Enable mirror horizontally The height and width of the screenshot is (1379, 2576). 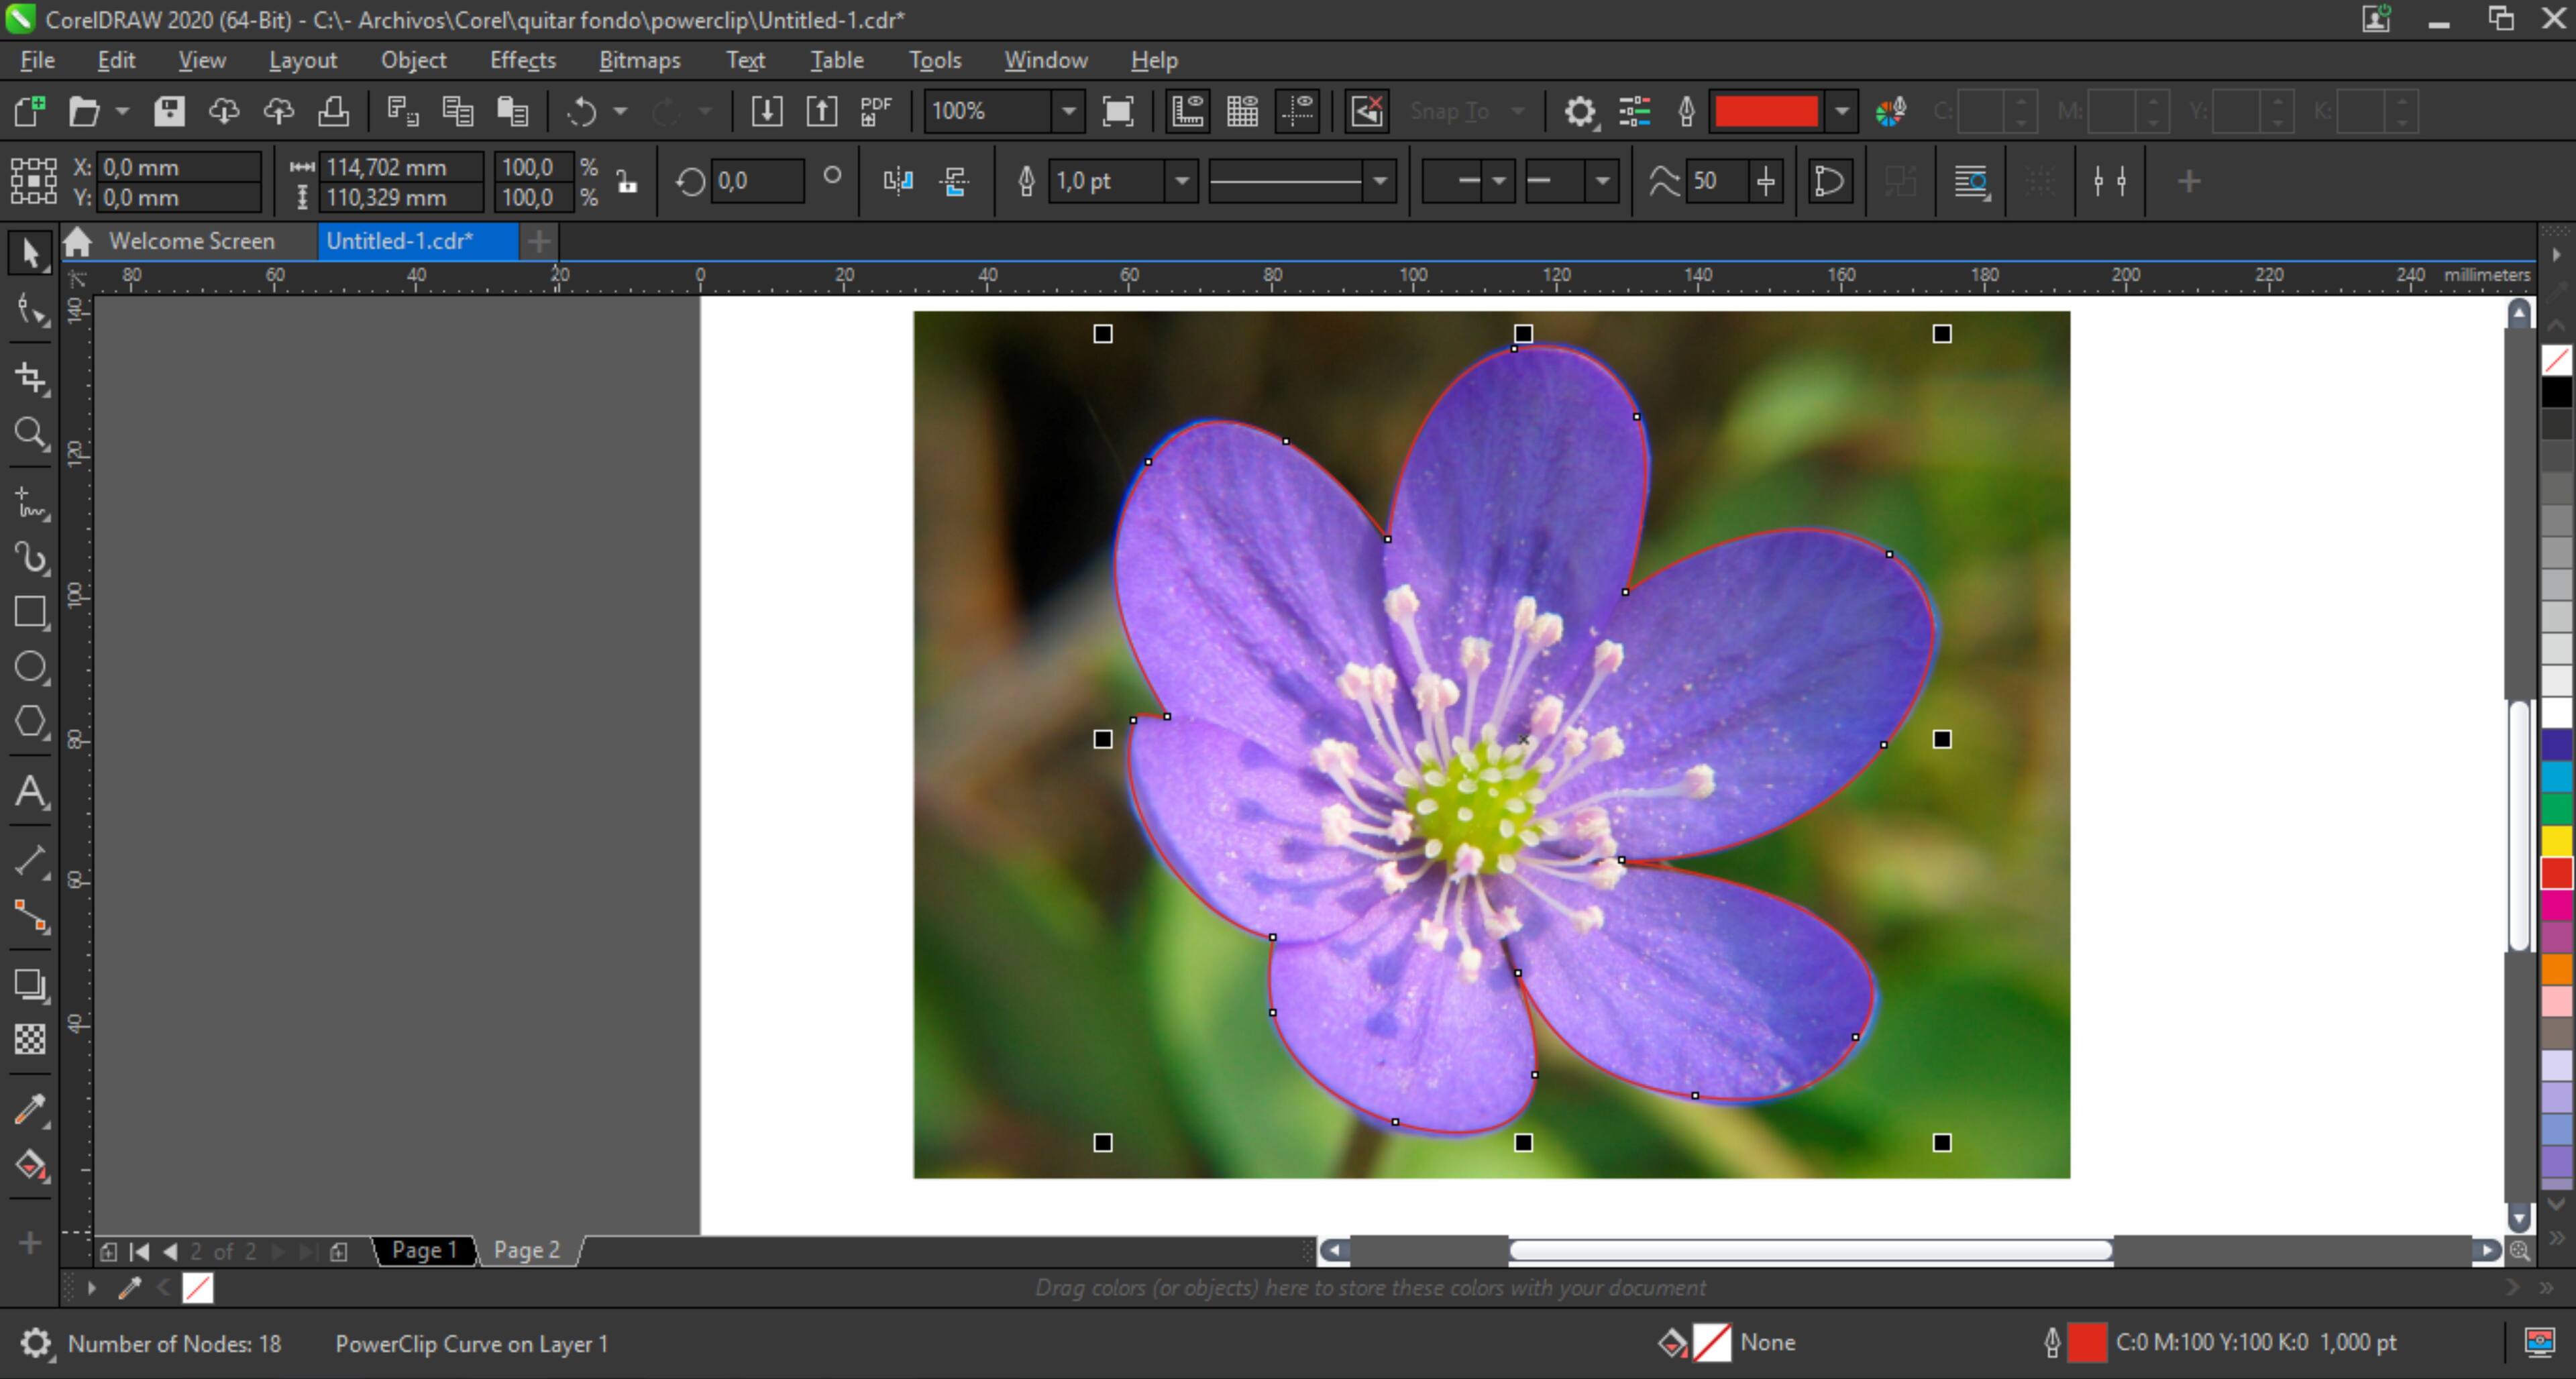[x=897, y=181]
